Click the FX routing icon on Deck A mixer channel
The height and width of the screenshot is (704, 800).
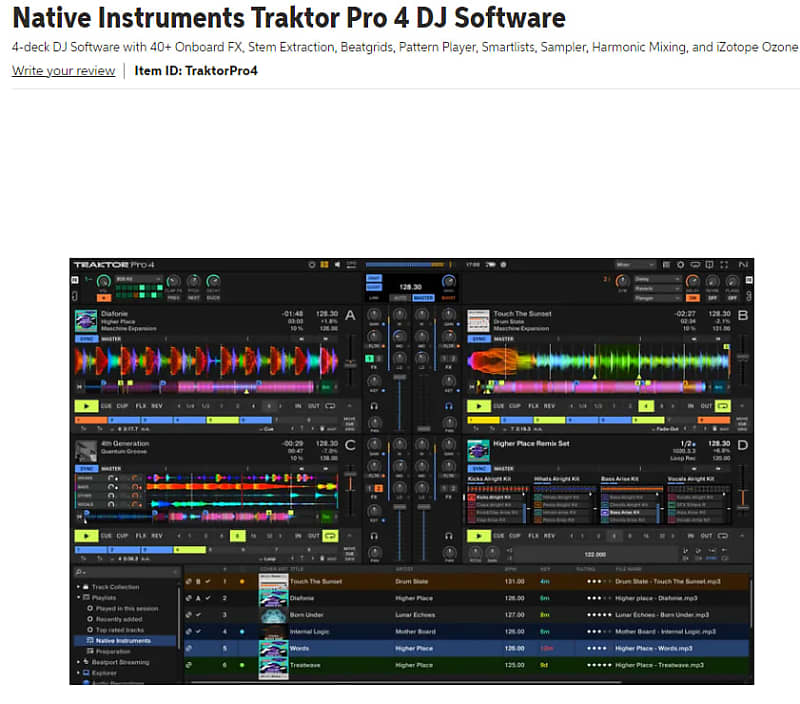369,358
